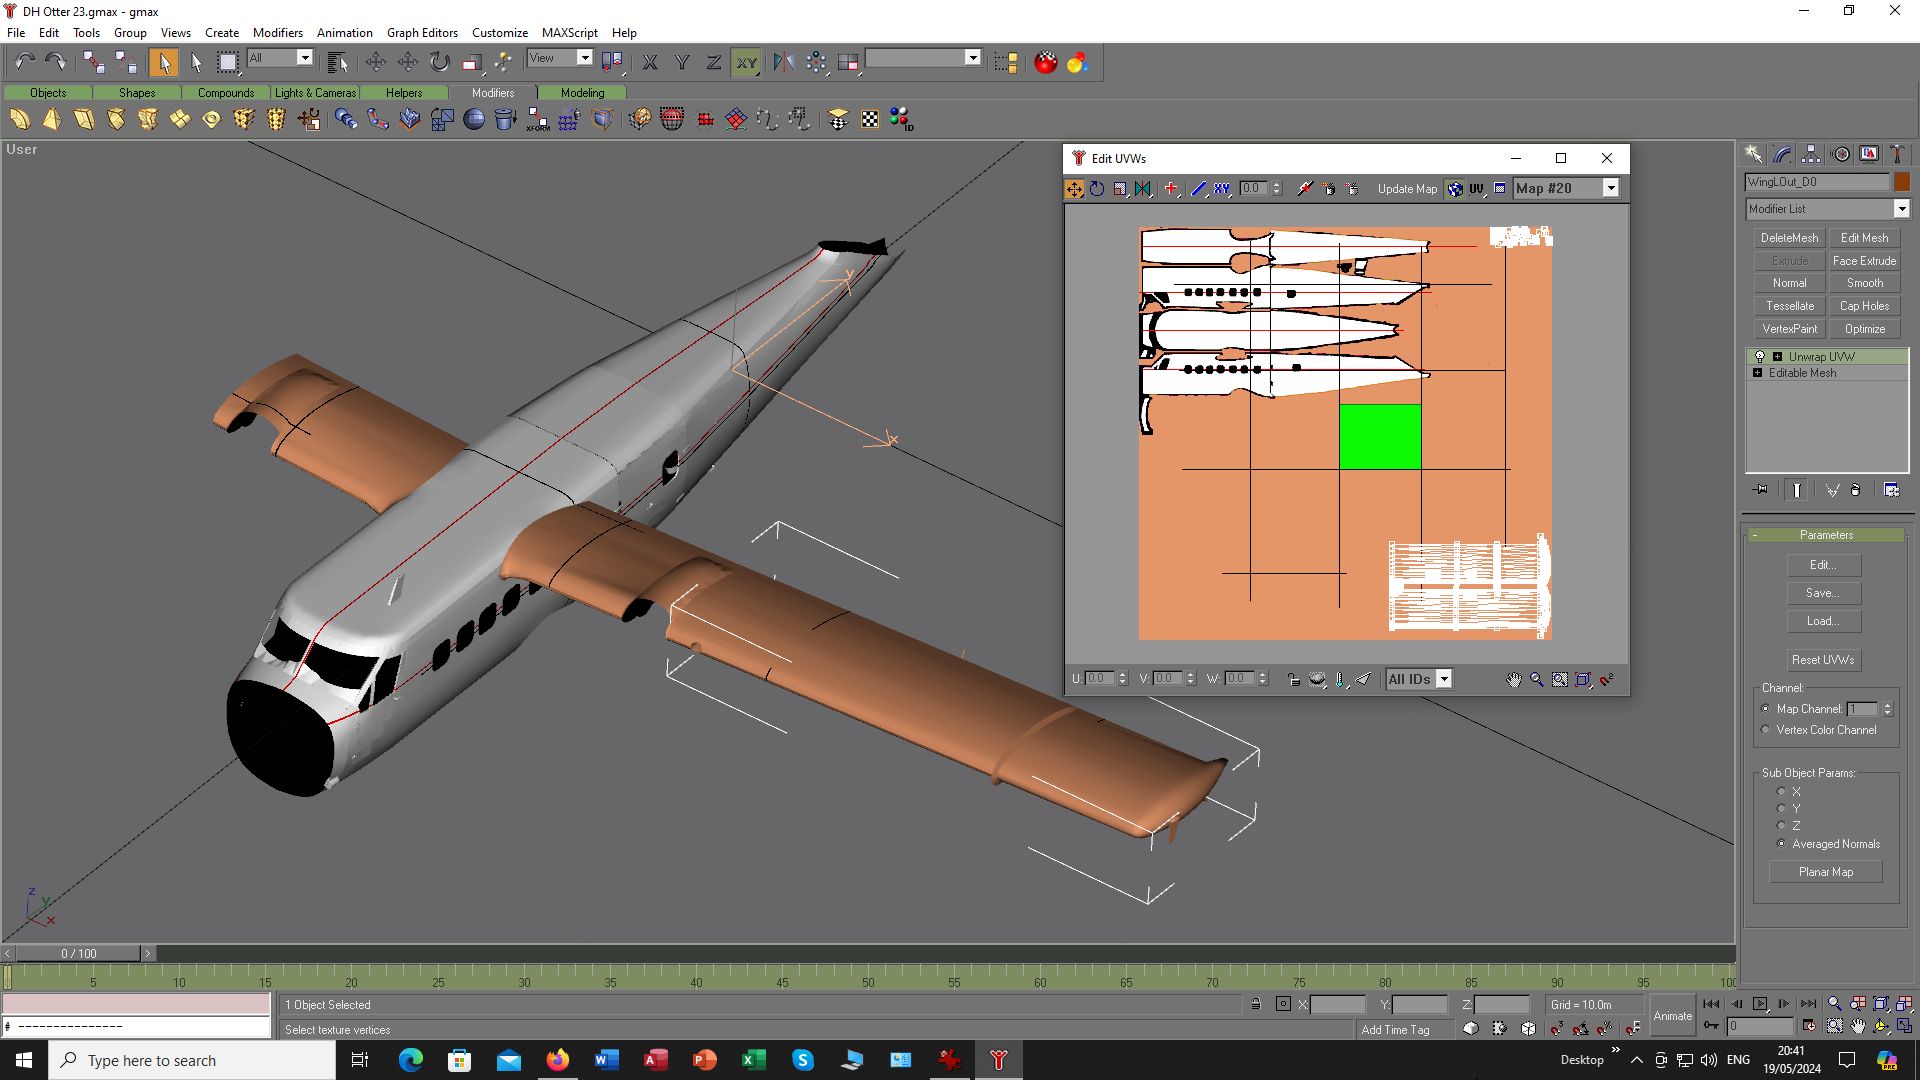Click the orange object color swatch
1920x1080 pixels.
[x=1901, y=182]
